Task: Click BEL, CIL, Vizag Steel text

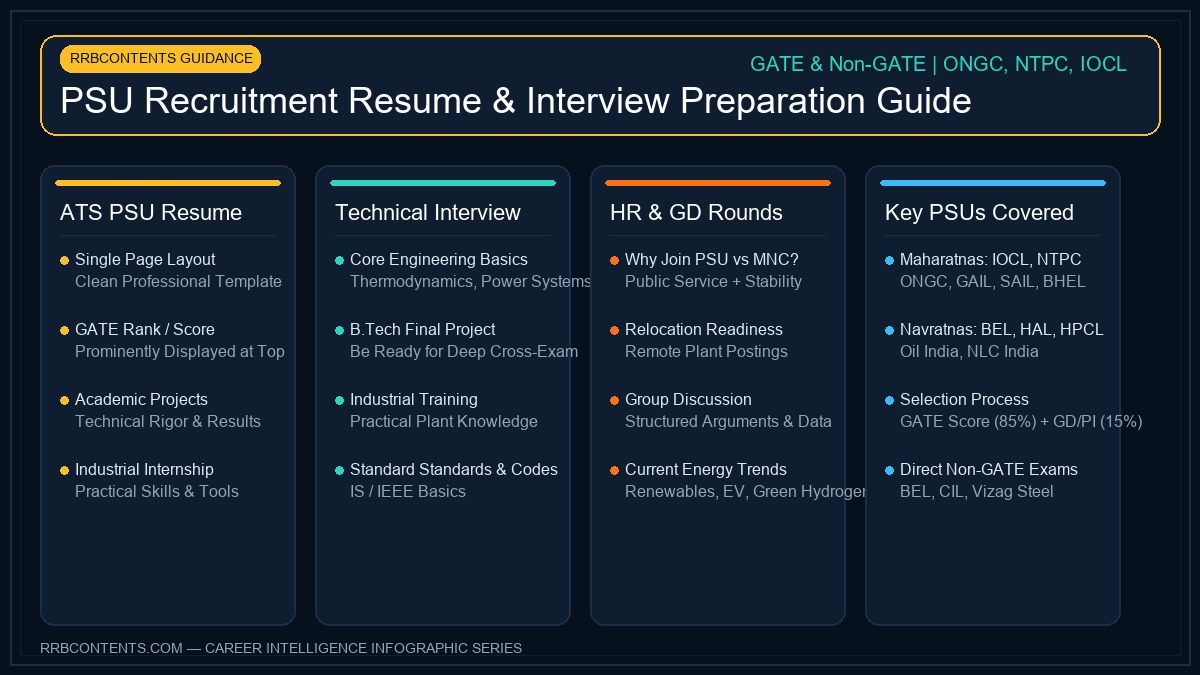Action: [977, 492]
